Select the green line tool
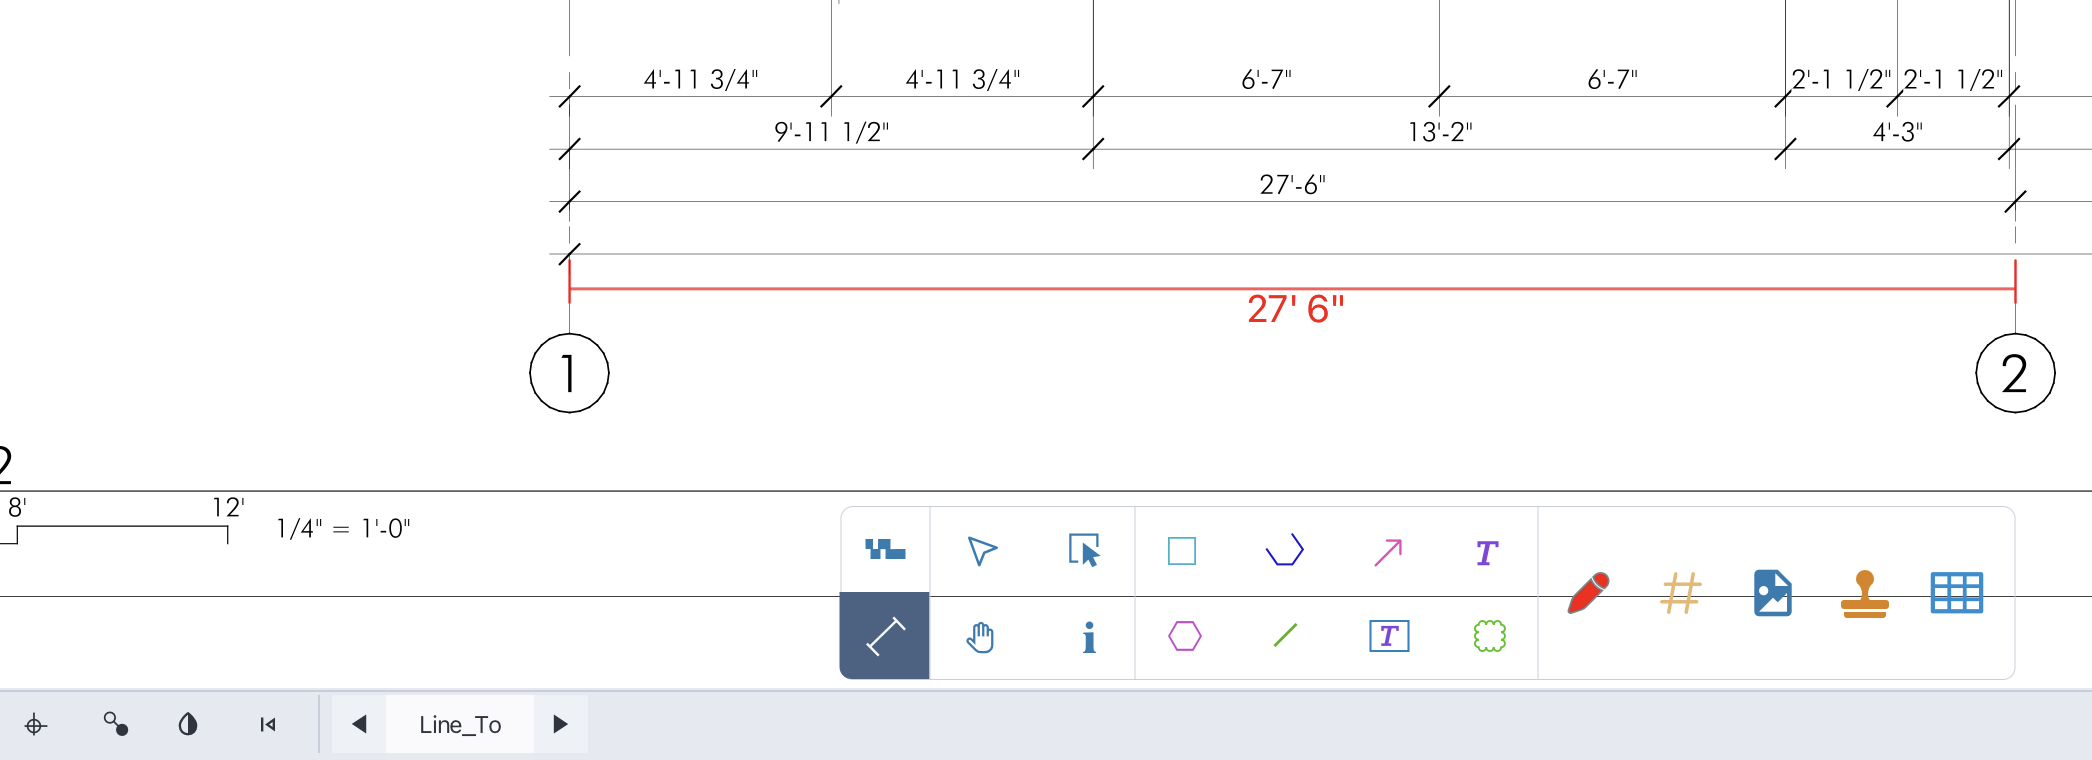This screenshot has height=760, width=2092. 1285,635
